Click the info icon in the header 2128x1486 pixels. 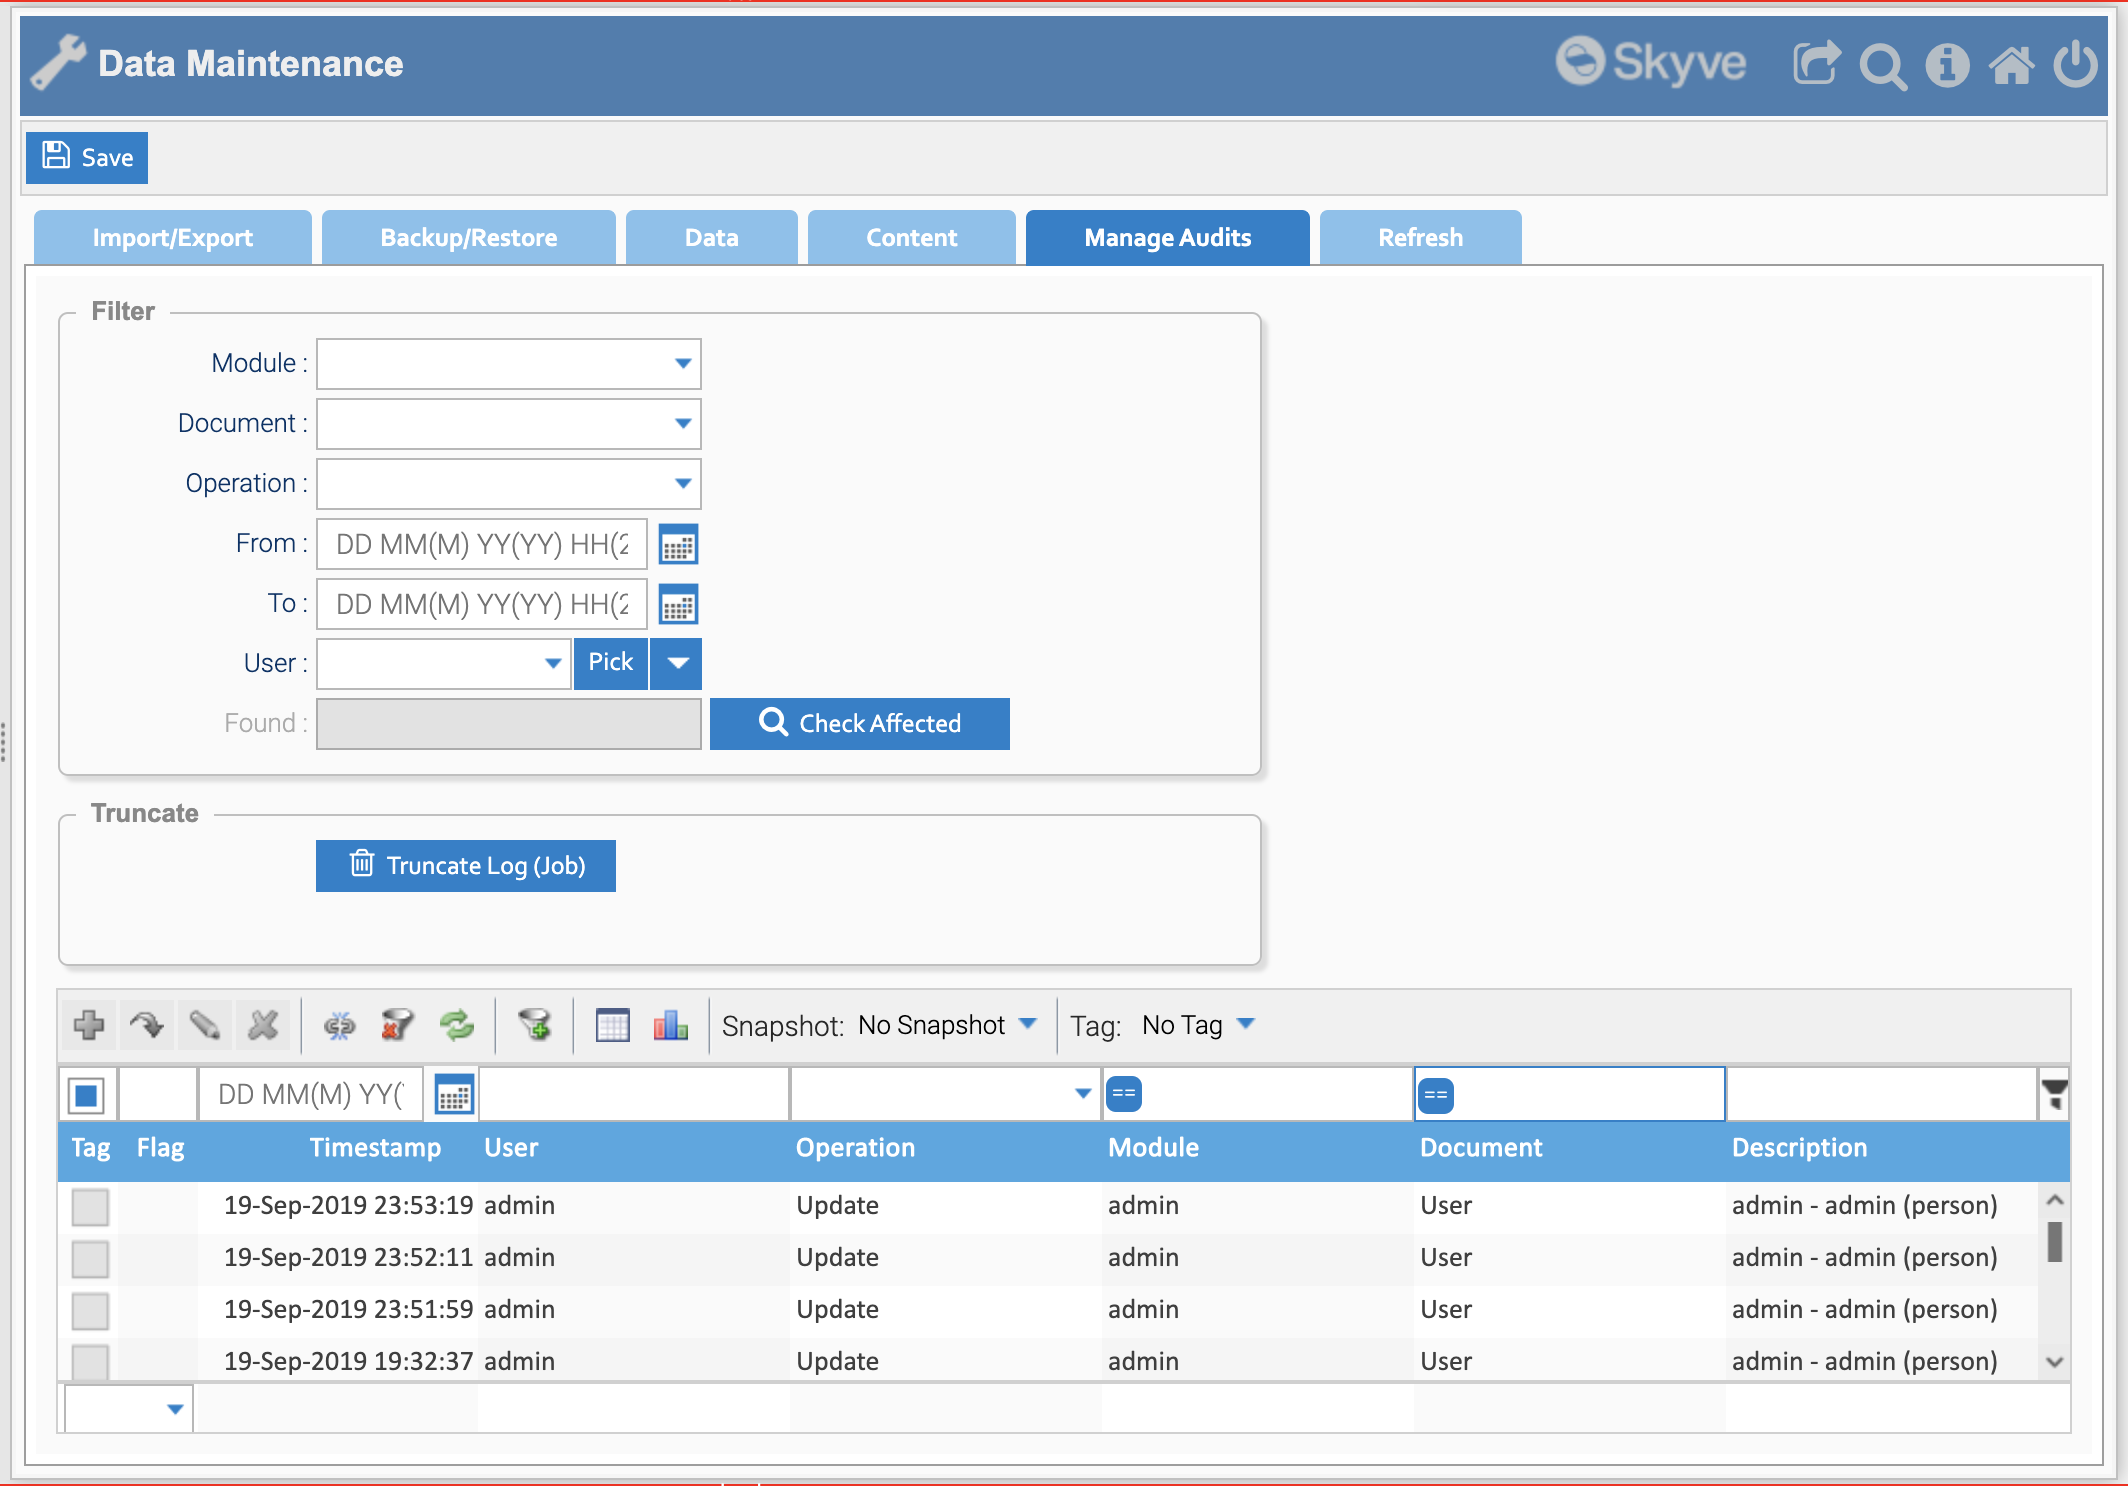(1947, 65)
